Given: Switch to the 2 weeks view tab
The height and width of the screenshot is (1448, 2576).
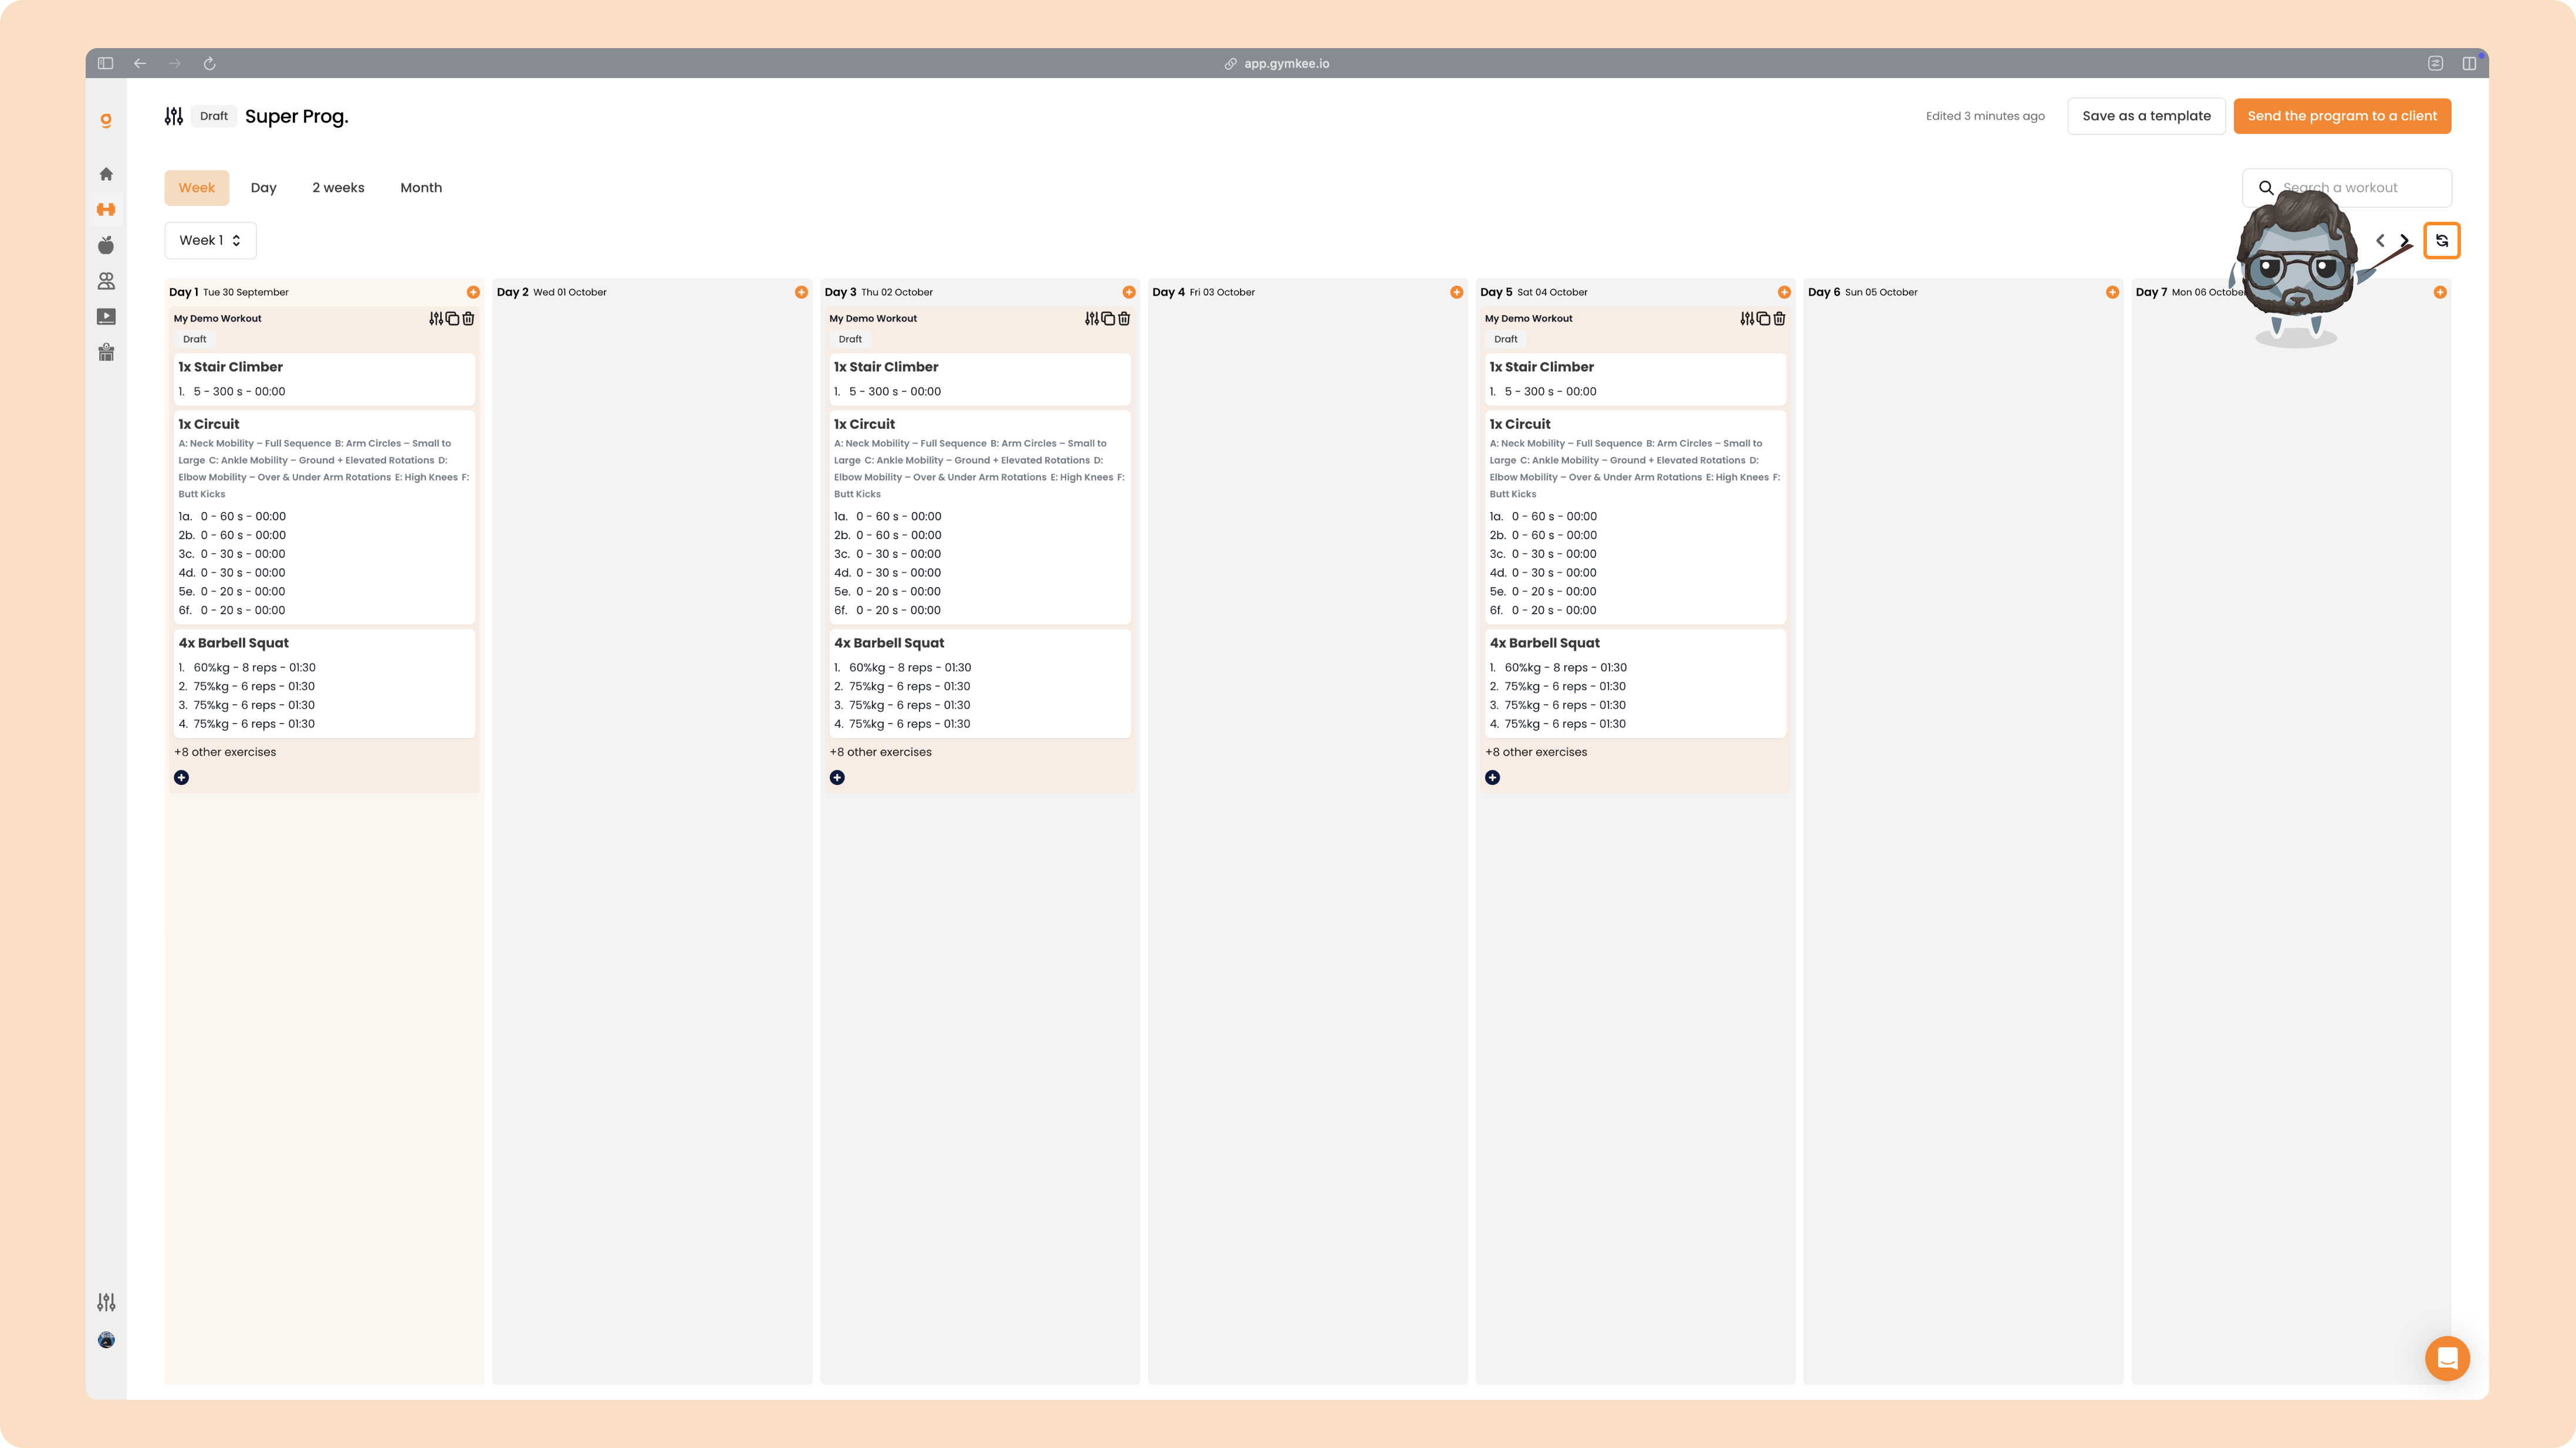Looking at the screenshot, I should (x=338, y=188).
